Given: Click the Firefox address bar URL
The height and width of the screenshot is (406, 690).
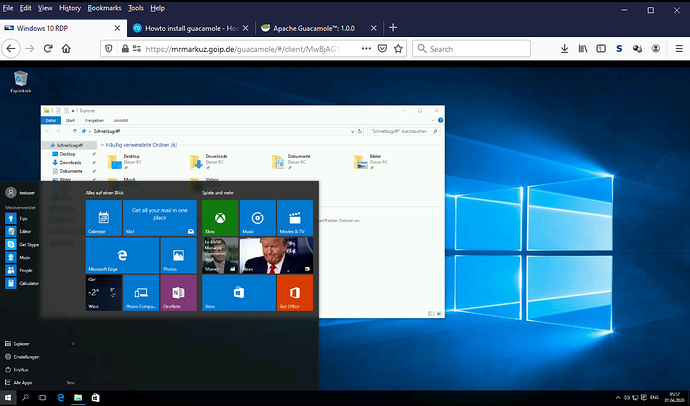Looking at the screenshot, I should pos(242,49).
